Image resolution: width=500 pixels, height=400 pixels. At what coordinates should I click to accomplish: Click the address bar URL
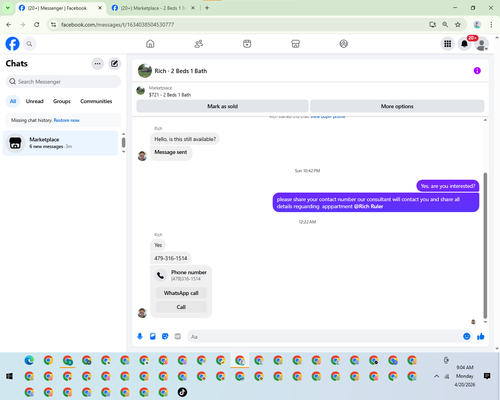(117, 25)
